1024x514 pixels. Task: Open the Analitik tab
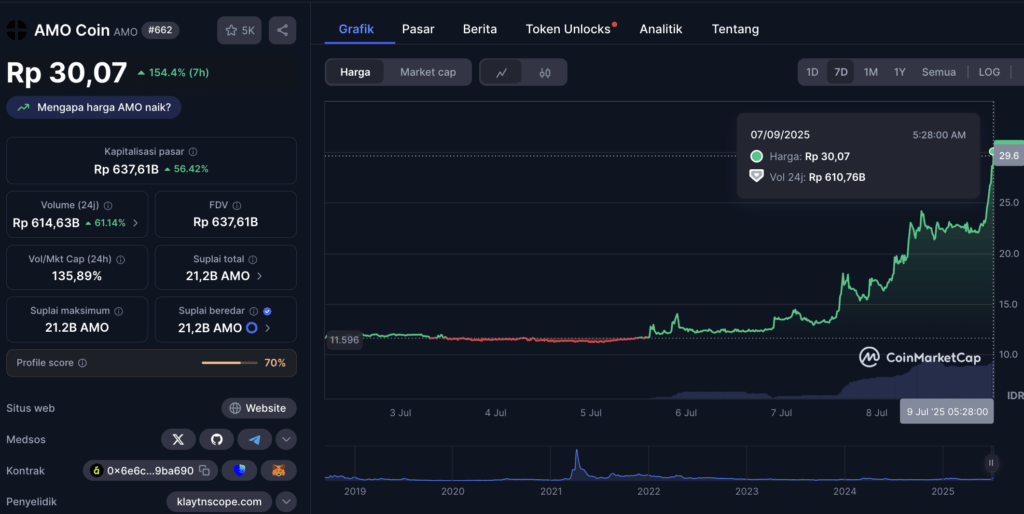pos(661,29)
